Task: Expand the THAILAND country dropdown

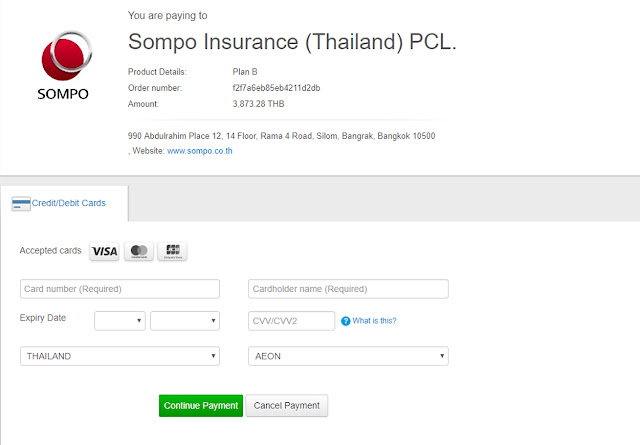Action: tap(120, 356)
